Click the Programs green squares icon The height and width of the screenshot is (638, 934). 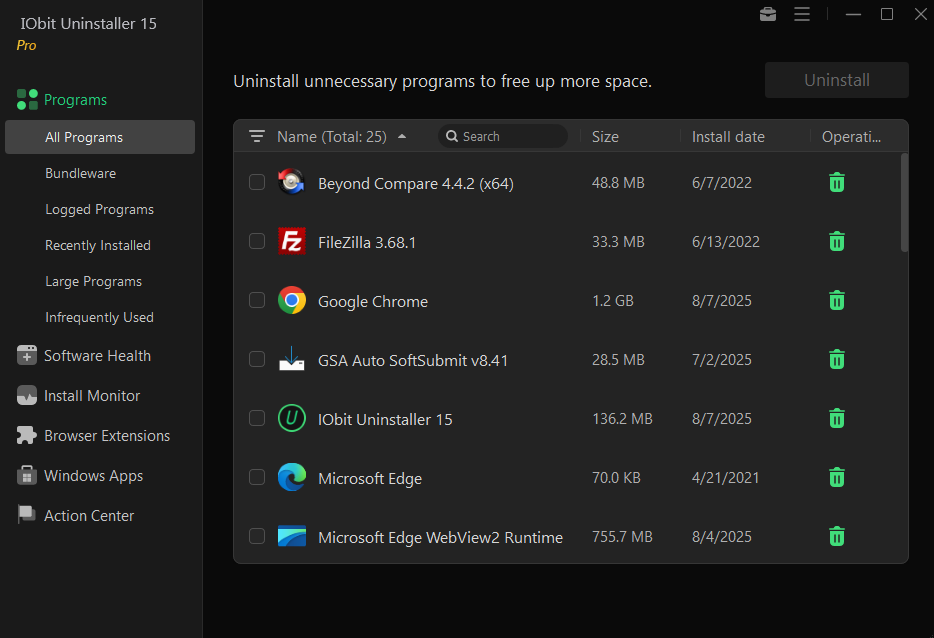(27, 99)
